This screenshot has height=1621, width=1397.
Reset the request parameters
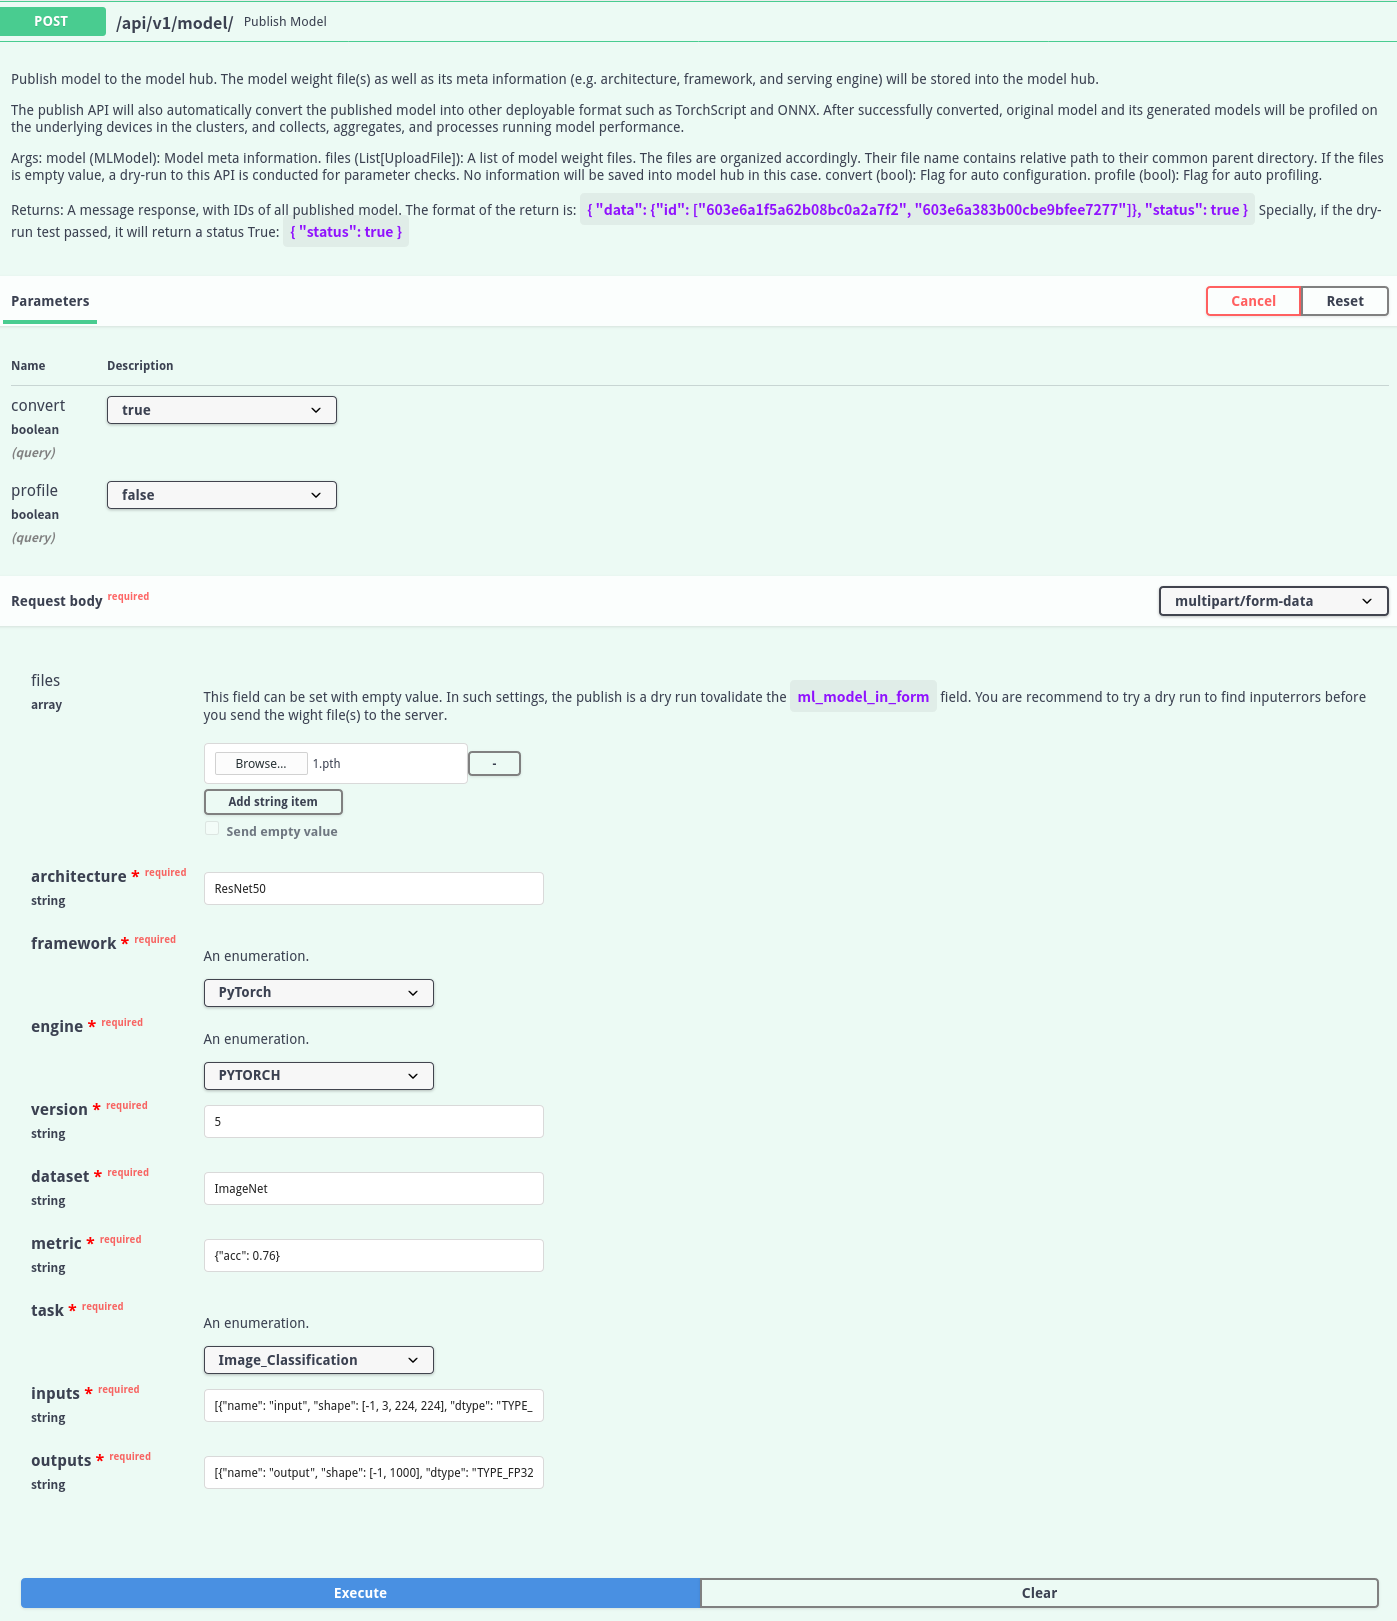pyautogui.click(x=1345, y=301)
